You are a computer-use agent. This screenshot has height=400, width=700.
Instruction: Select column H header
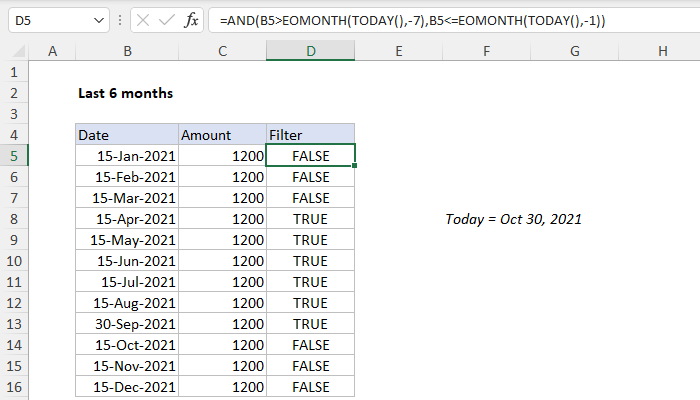[x=663, y=51]
